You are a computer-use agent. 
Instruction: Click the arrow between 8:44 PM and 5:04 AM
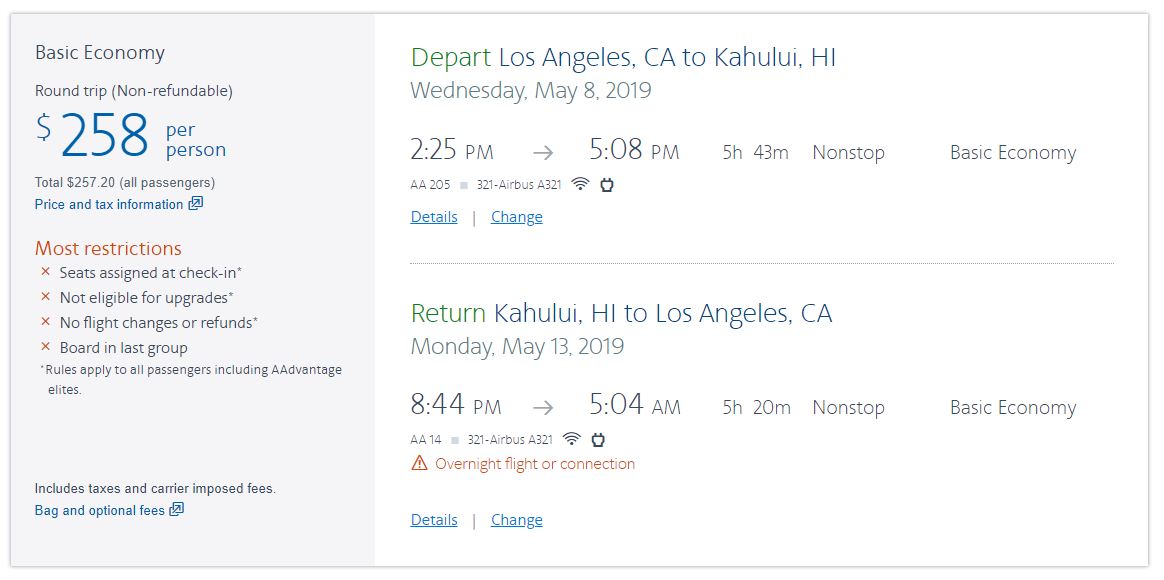coord(542,408)
